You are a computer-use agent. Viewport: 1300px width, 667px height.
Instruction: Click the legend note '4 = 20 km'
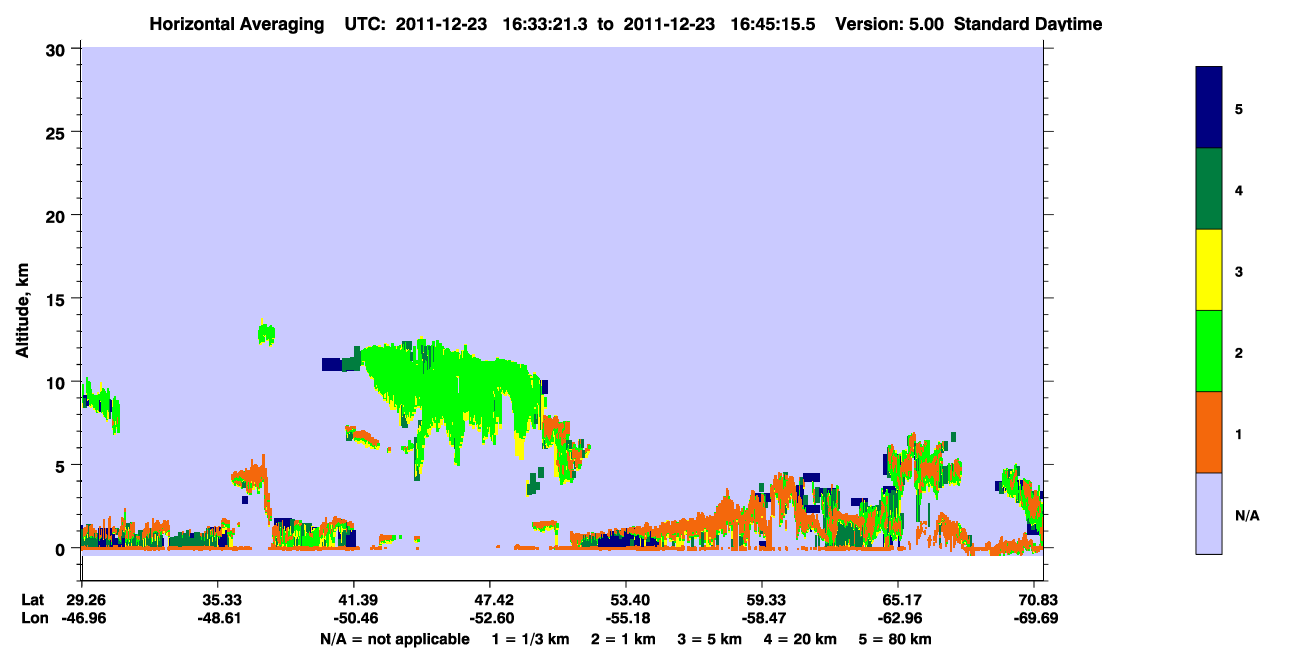pyautogui.click(x=800, y=639)
